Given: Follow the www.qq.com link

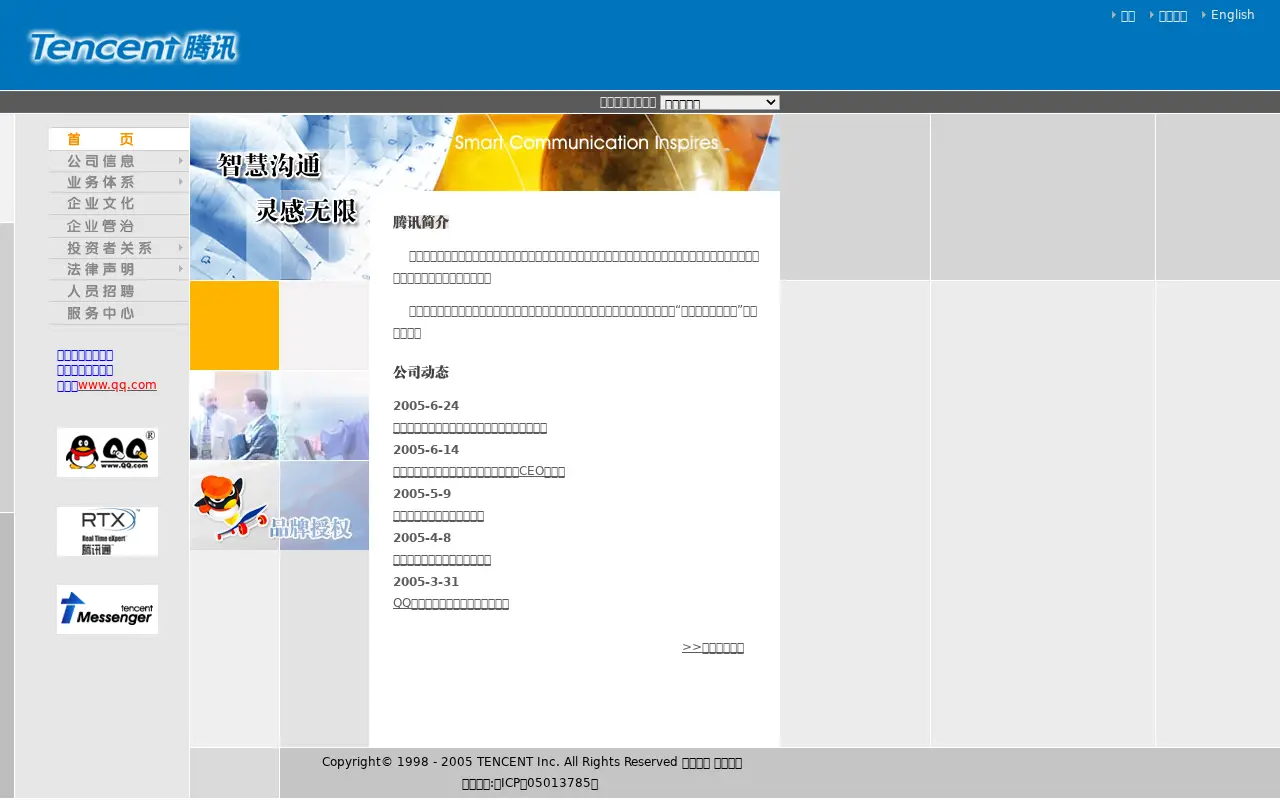Looking at the screenshot, I should click(117, 385).
